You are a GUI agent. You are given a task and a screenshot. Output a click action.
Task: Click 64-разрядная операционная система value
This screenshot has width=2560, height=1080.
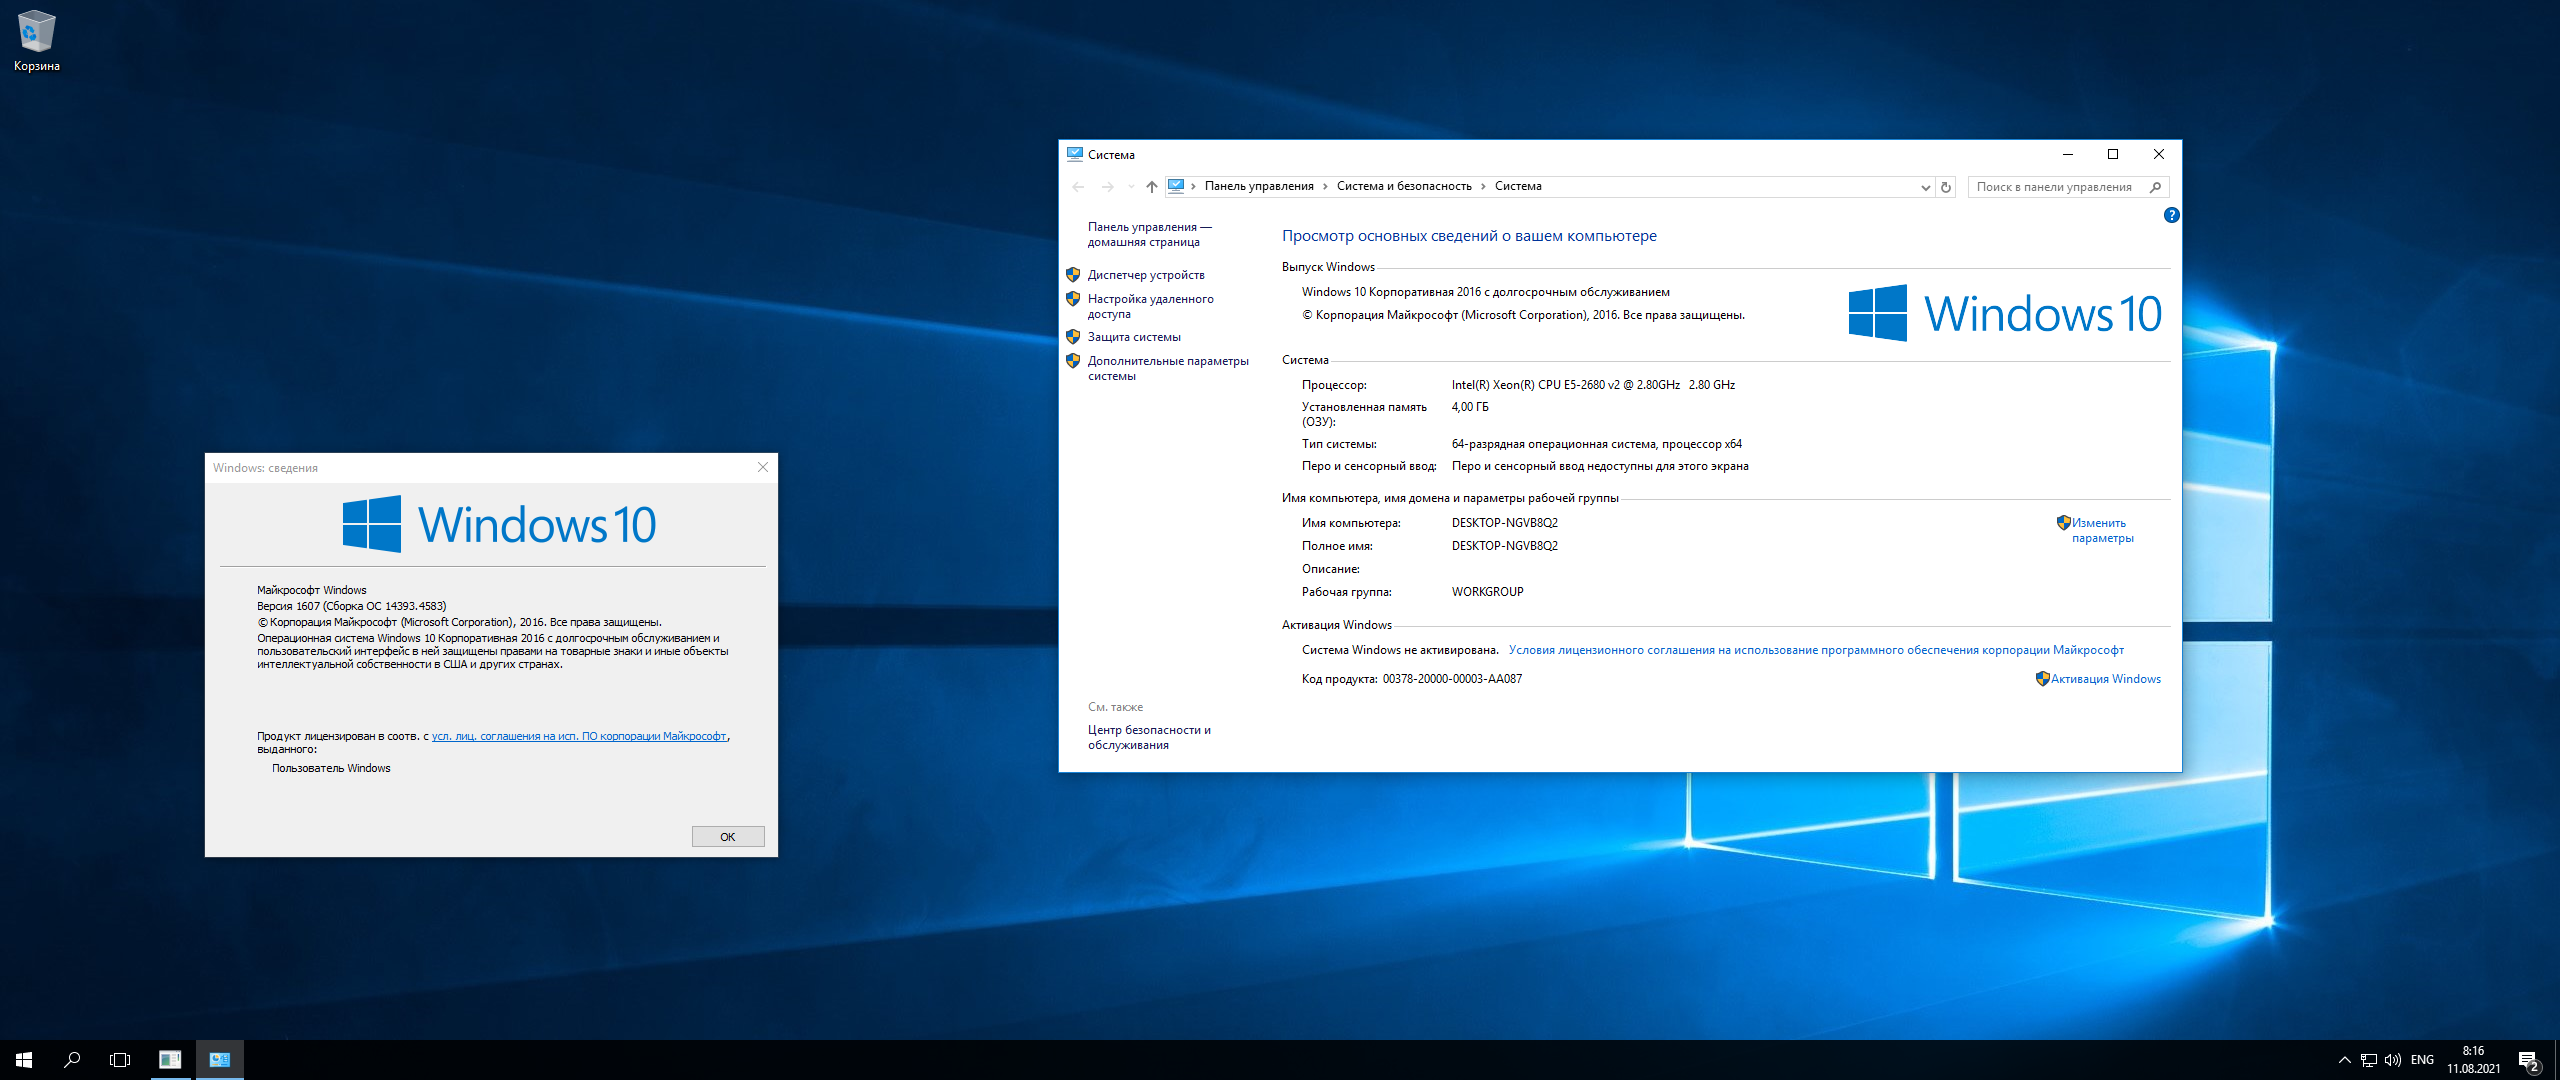pyautogui.click(x=1596, y=444)
